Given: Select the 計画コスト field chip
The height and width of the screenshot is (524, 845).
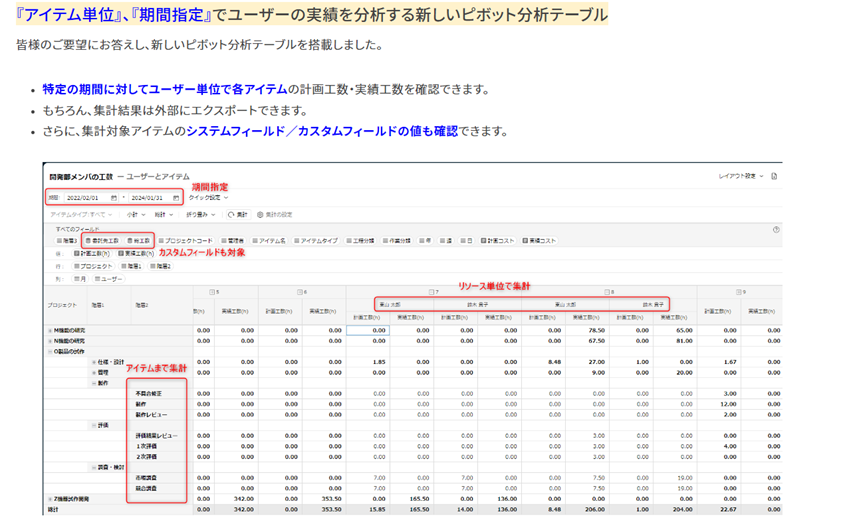Looking at the screenshot, I should click(498, 241).
